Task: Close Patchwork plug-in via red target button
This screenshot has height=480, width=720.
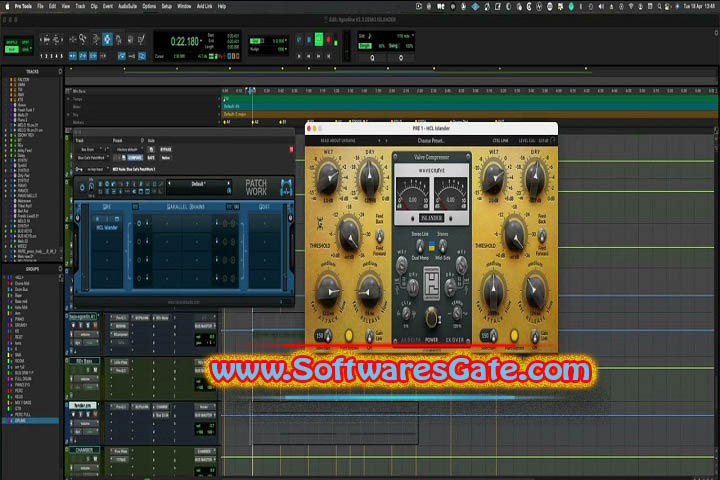Action: pos(291,149)
